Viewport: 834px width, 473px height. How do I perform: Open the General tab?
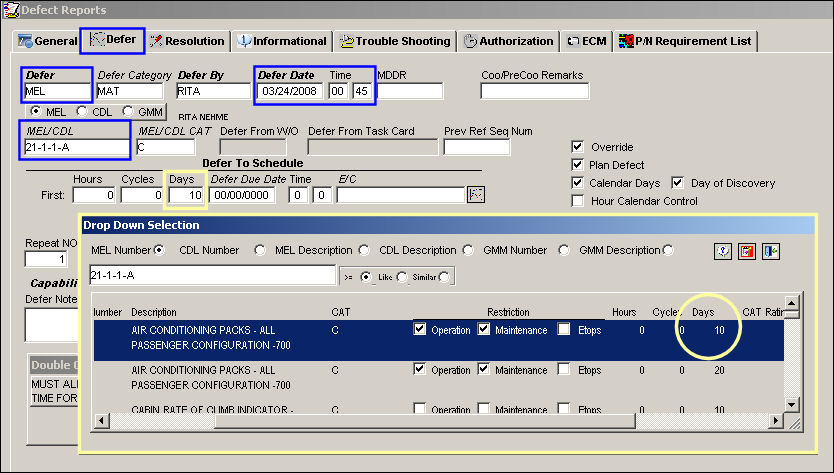click(x=47, y=41)
